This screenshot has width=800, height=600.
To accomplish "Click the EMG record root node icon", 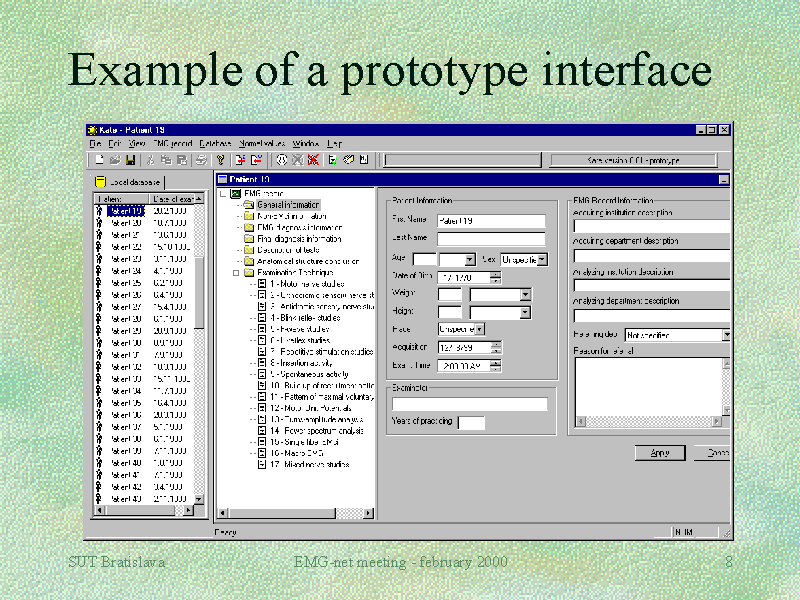I will [x=236, y=193].
